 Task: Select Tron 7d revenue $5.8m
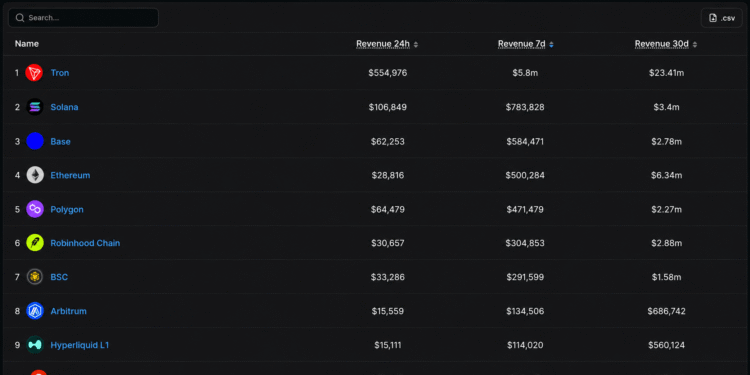coord(525,73)
